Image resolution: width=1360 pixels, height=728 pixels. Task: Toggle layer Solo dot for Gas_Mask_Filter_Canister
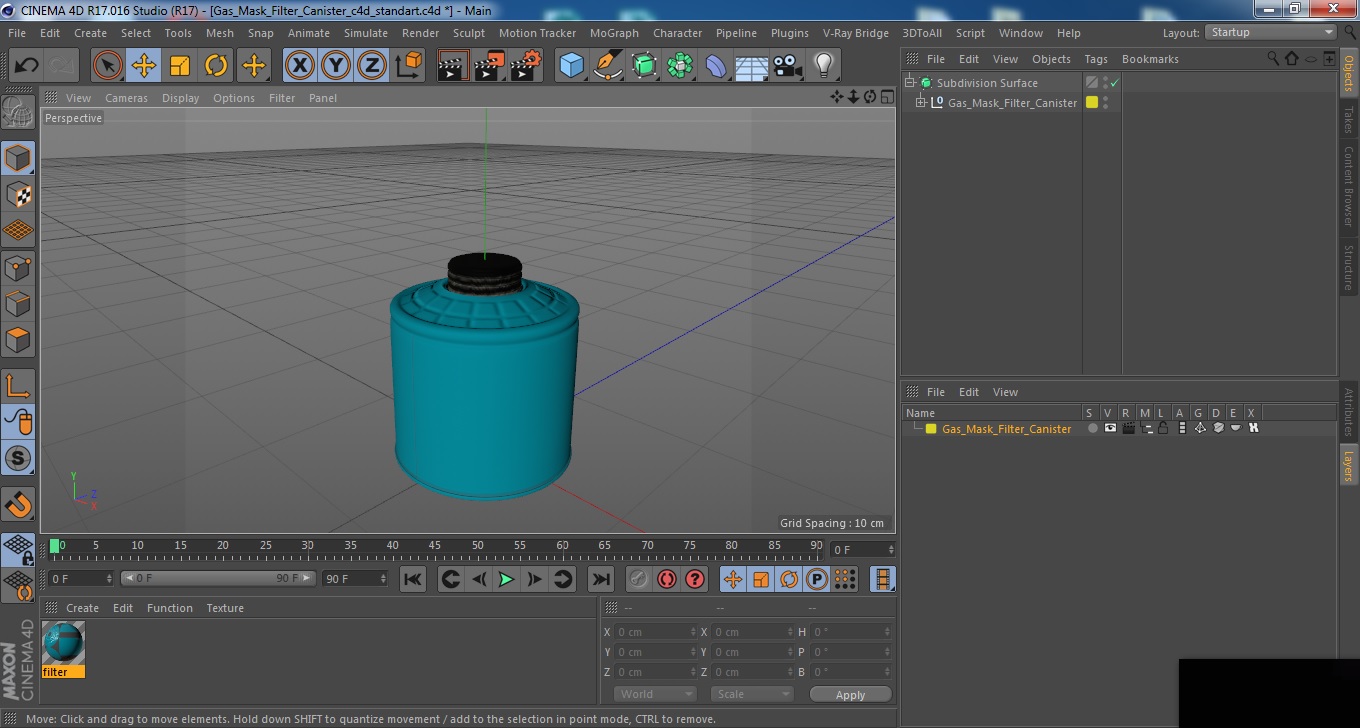(x=1093, y=429)
